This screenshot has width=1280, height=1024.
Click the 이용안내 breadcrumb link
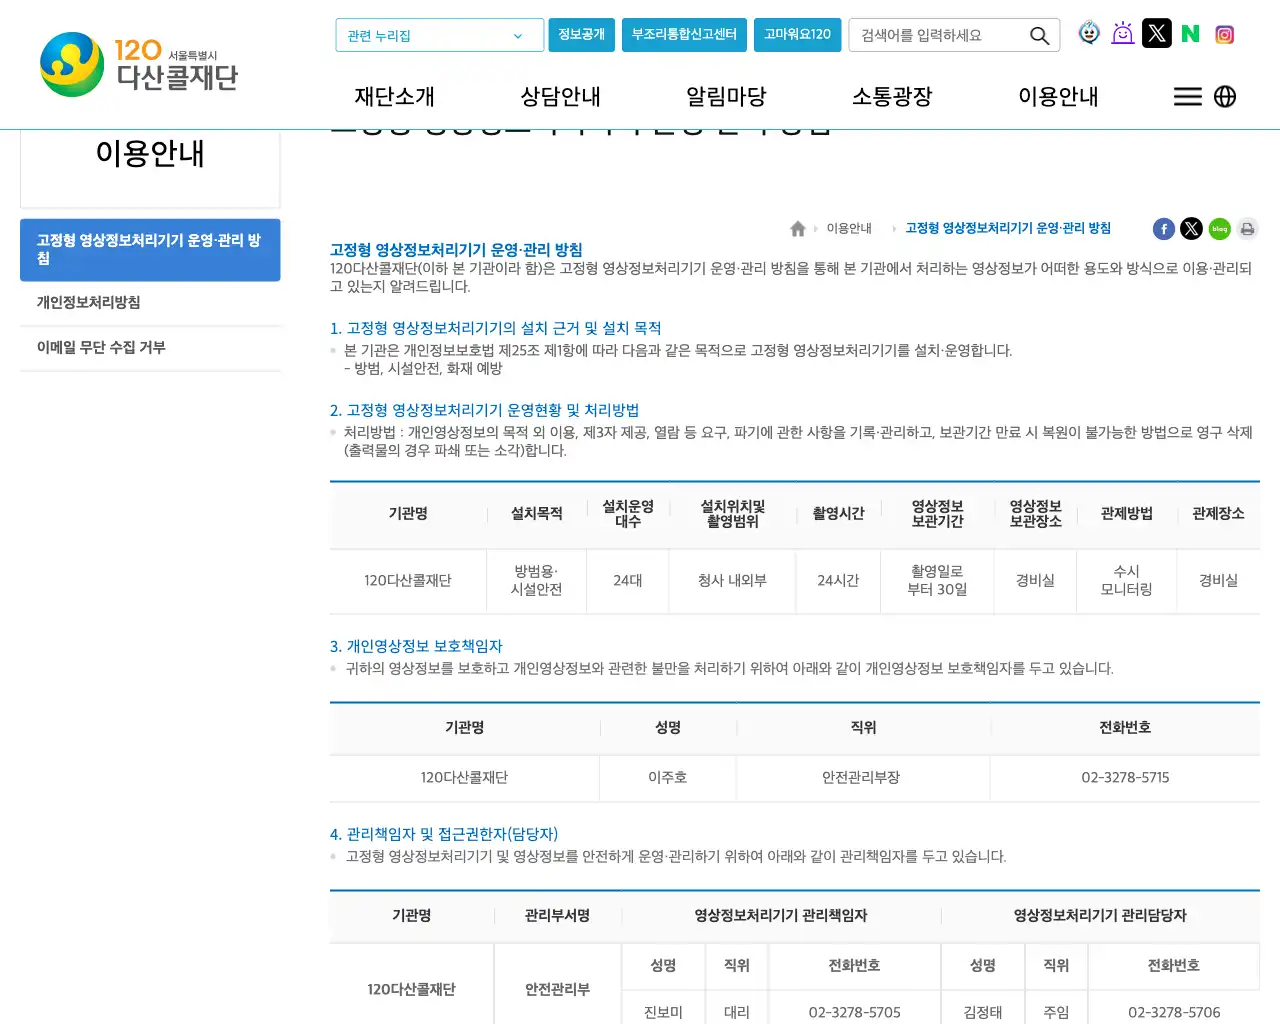(849, 229)
